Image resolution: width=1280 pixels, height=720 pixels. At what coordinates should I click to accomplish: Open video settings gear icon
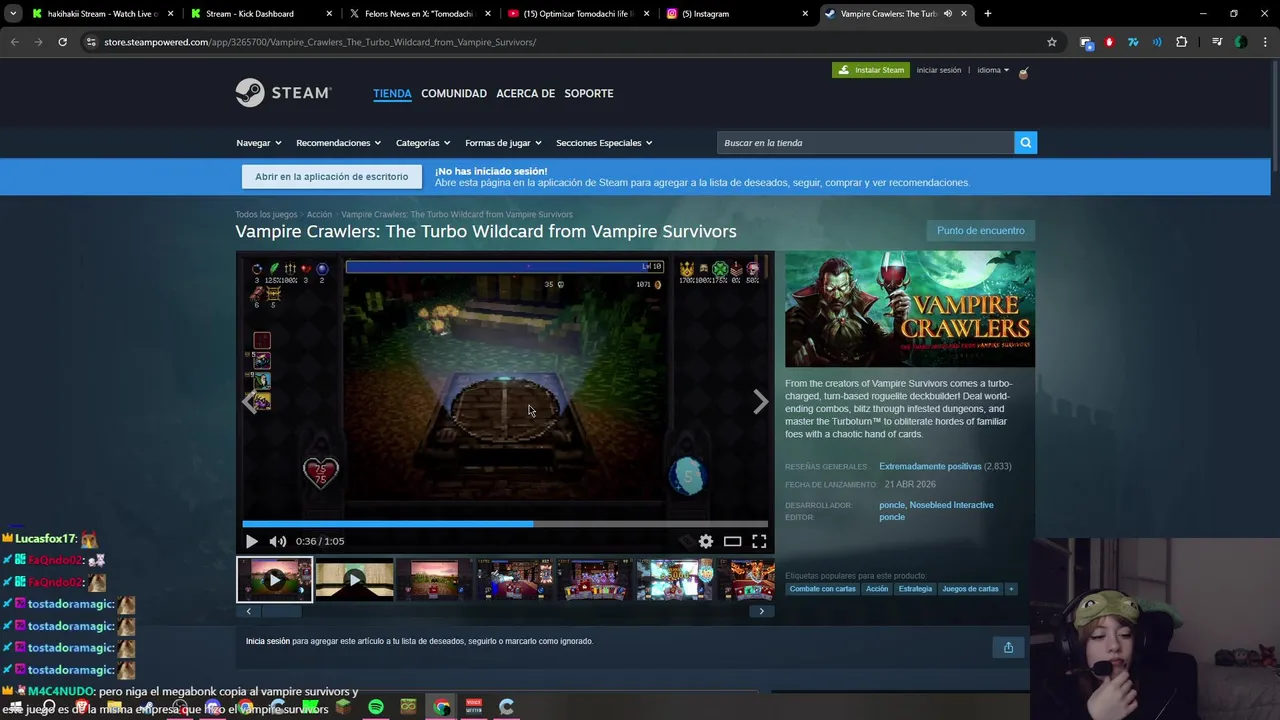(706, 541)
